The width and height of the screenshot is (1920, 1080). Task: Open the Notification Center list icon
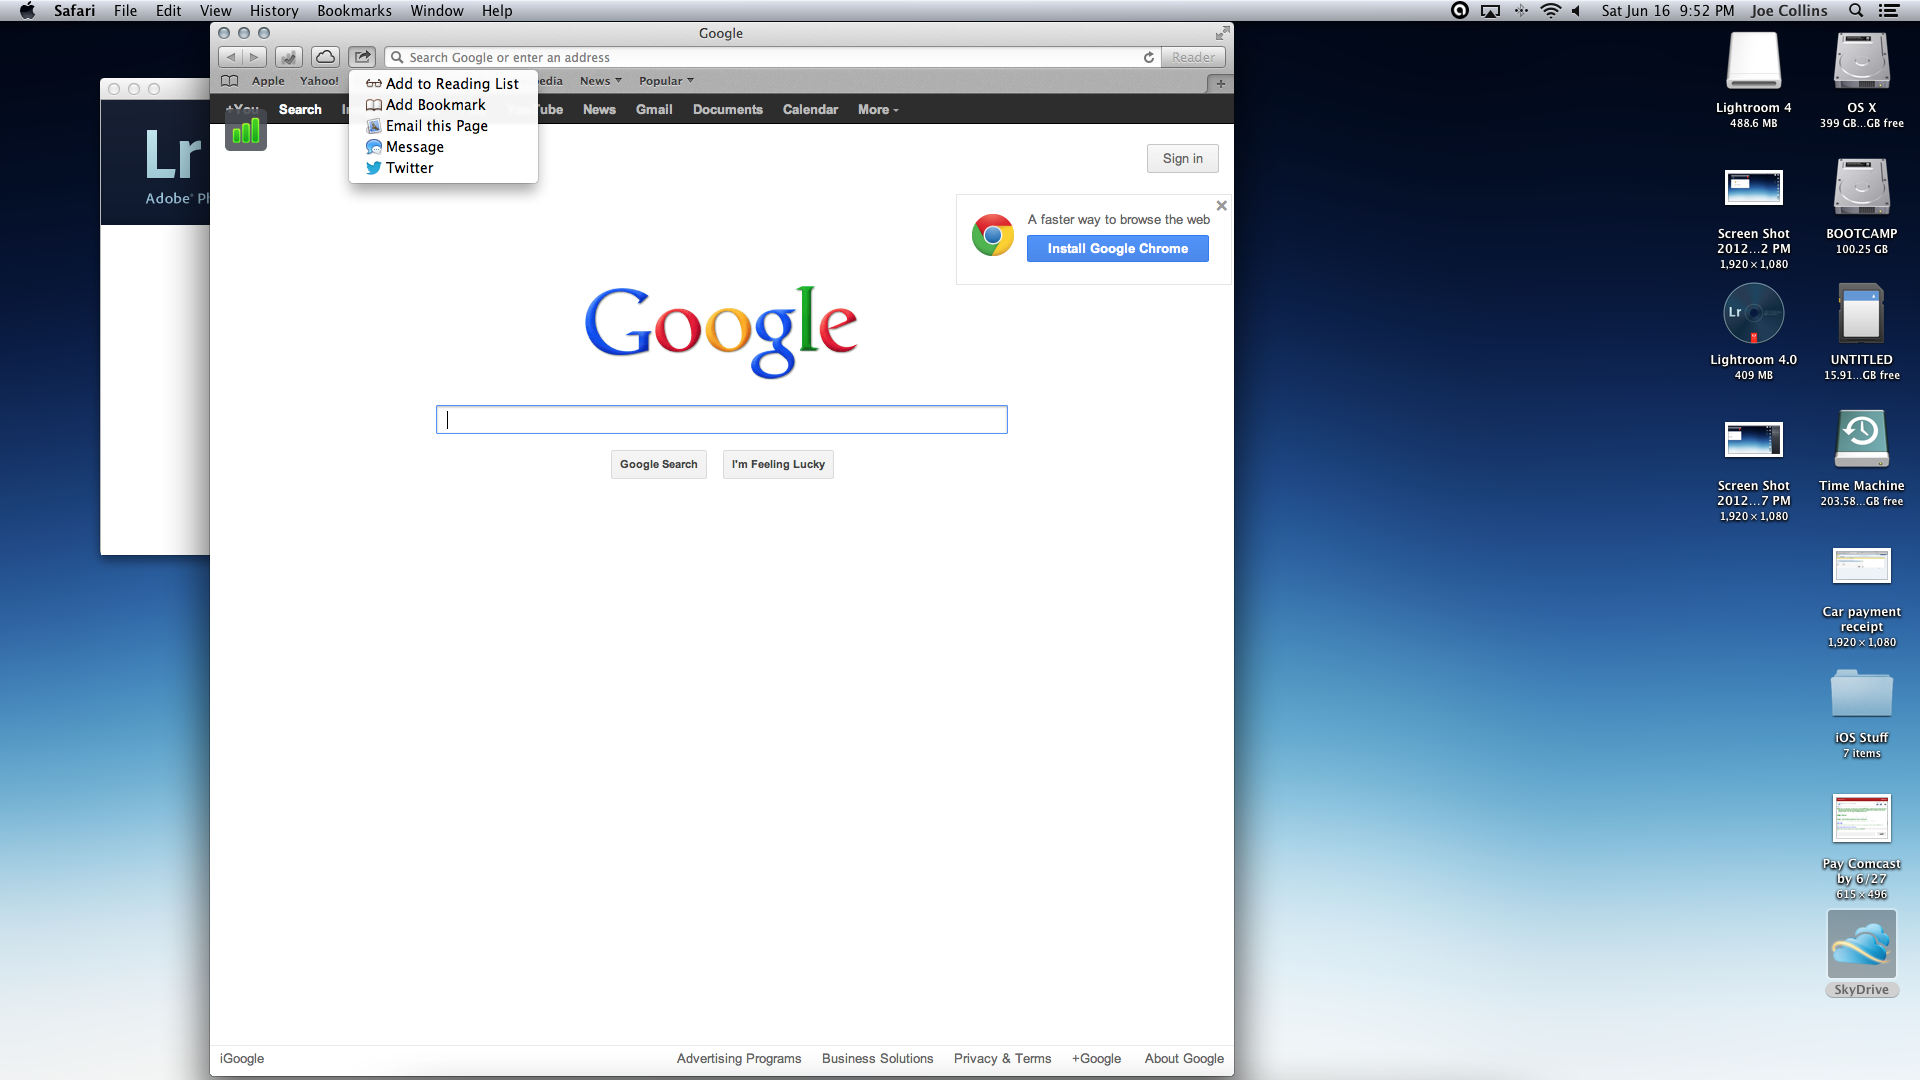[1889, 11]
